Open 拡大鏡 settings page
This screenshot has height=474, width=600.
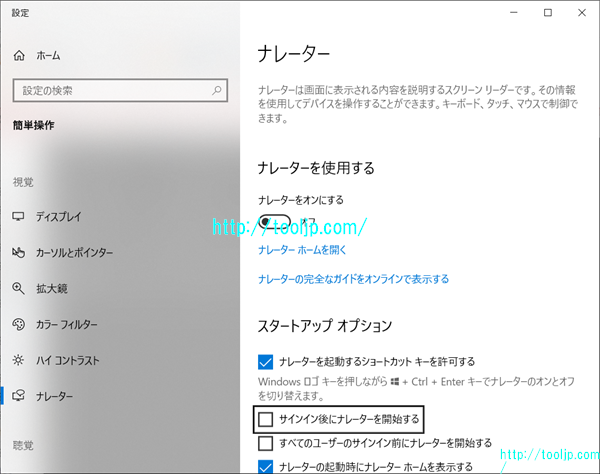pos(52,288)
